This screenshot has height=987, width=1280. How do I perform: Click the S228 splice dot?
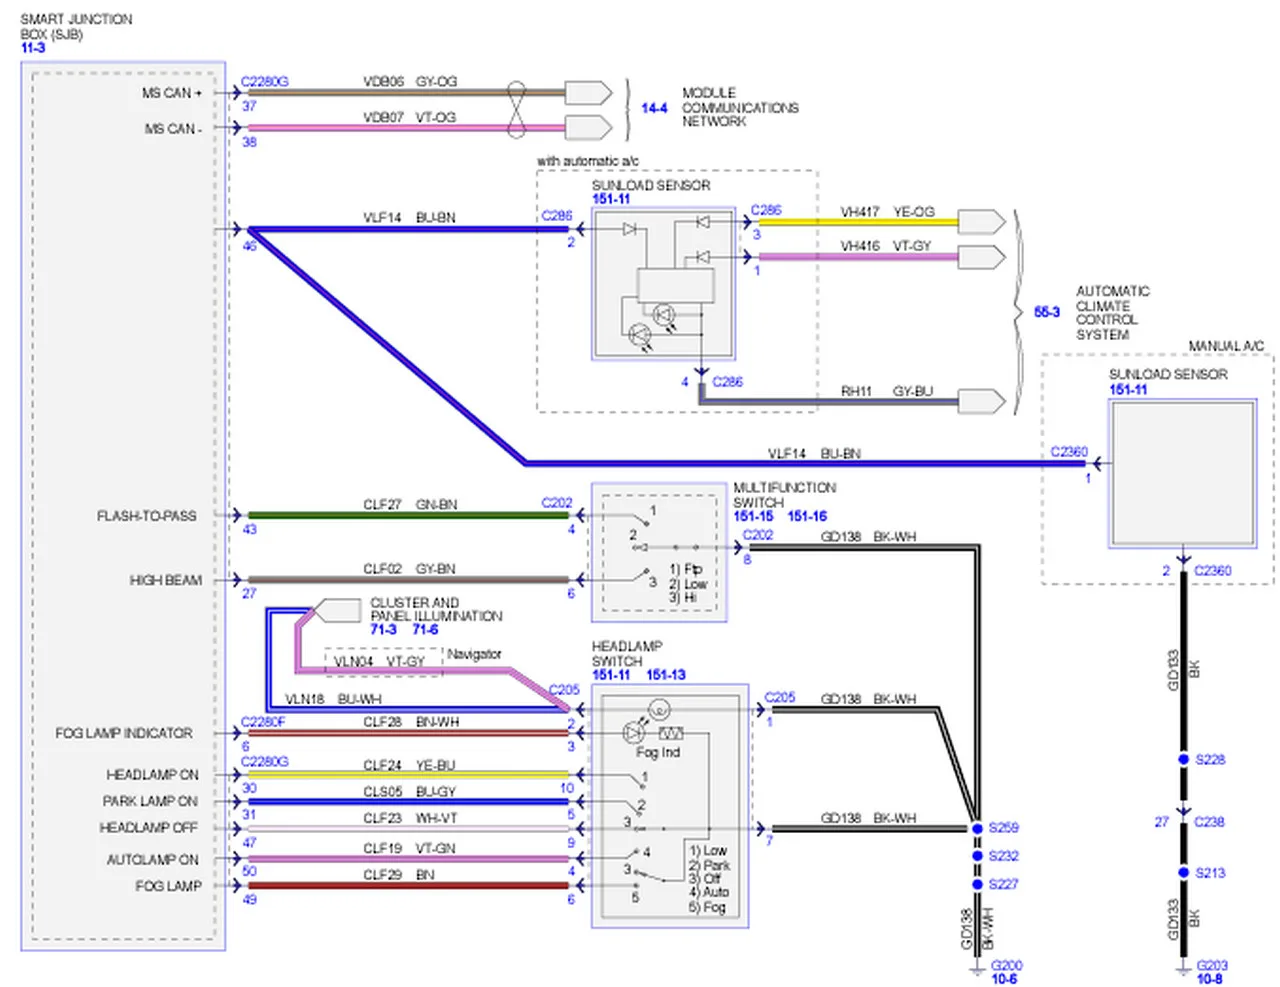(1183, 760)
